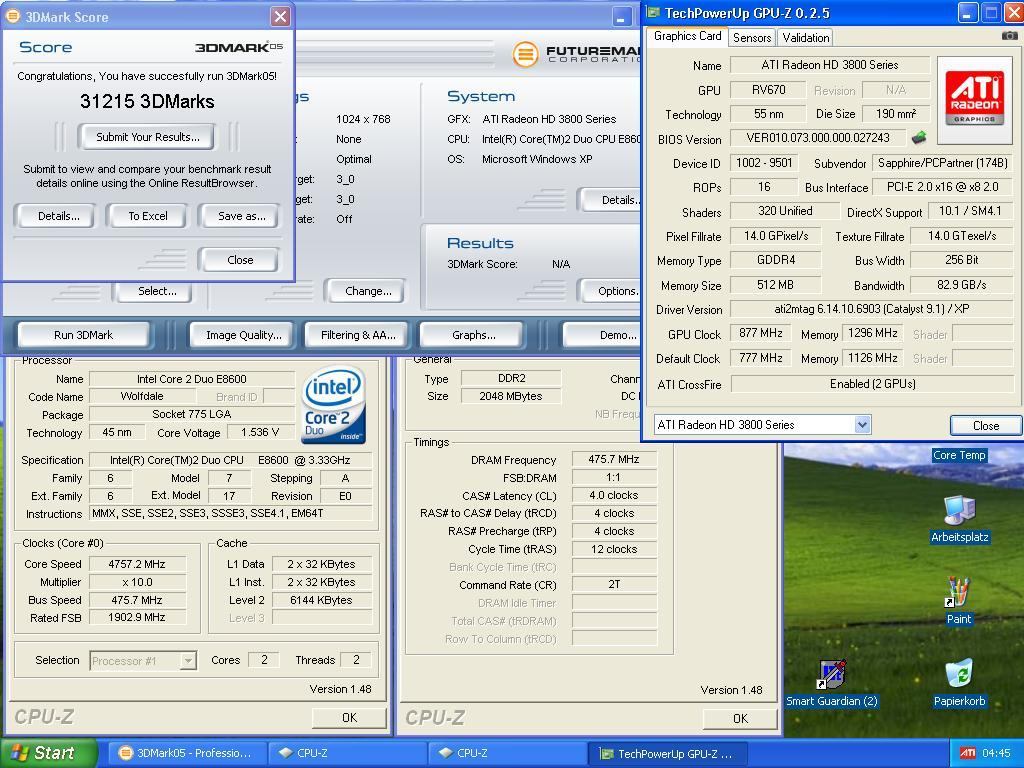Click the Subvendor Sapphire/PCPartner field
The width and height of the screenshot is (1024, 768).
pos(942,163)
